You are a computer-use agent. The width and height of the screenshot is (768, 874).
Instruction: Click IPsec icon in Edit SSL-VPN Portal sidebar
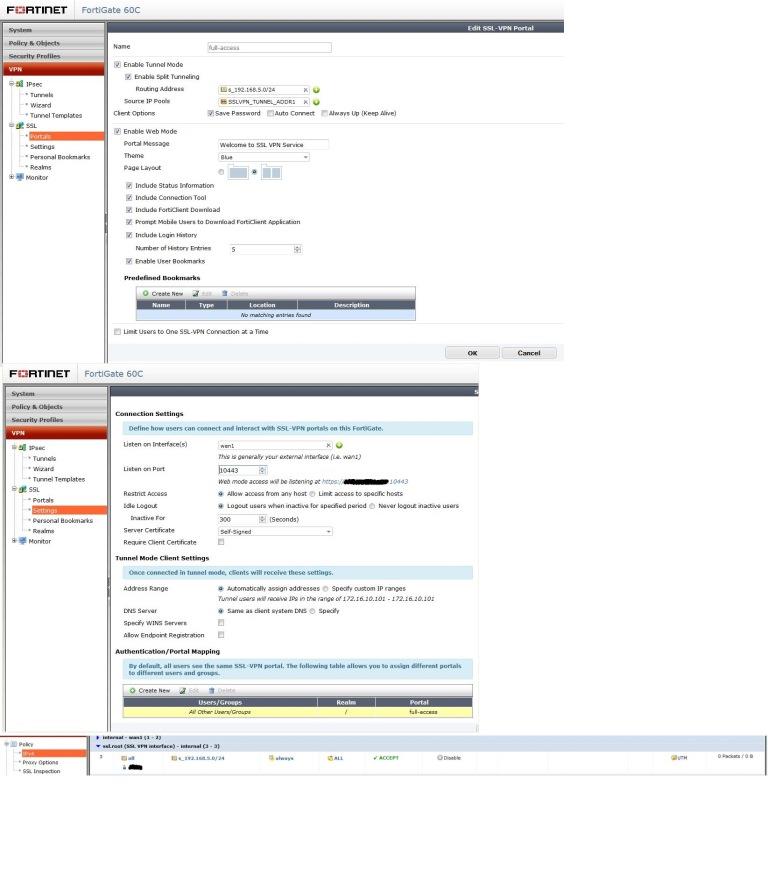click(x=20, y=84)
